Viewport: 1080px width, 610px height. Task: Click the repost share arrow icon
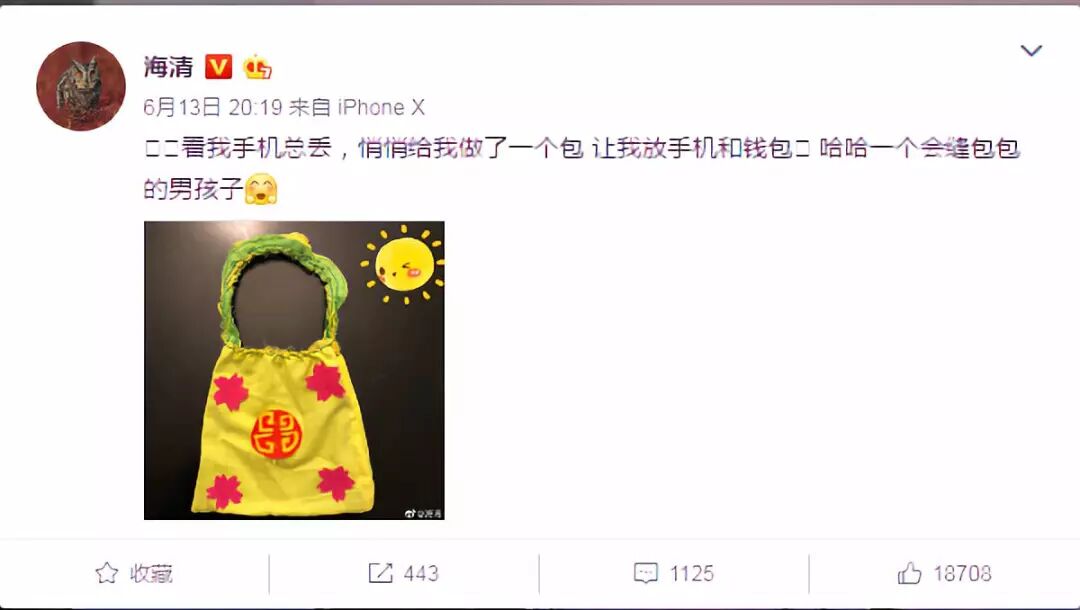click(380, 573)
